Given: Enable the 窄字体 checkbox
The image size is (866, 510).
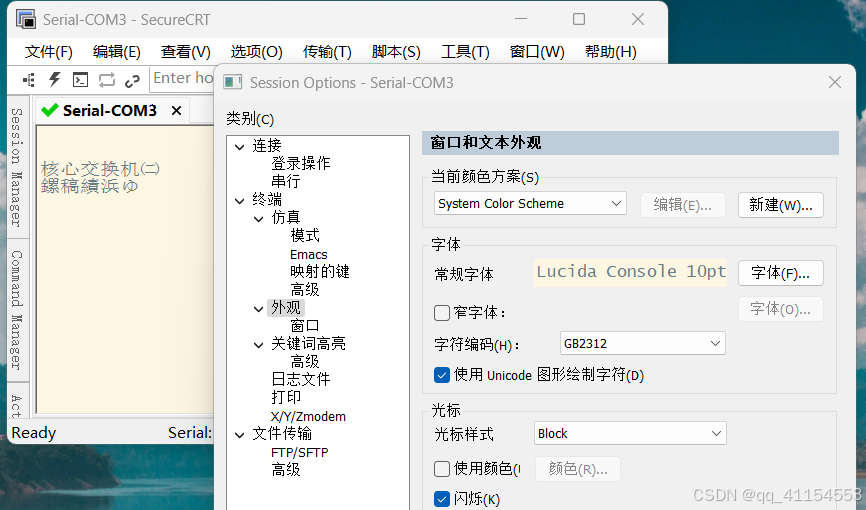Looking at the screenshot, I should [442, 313].
